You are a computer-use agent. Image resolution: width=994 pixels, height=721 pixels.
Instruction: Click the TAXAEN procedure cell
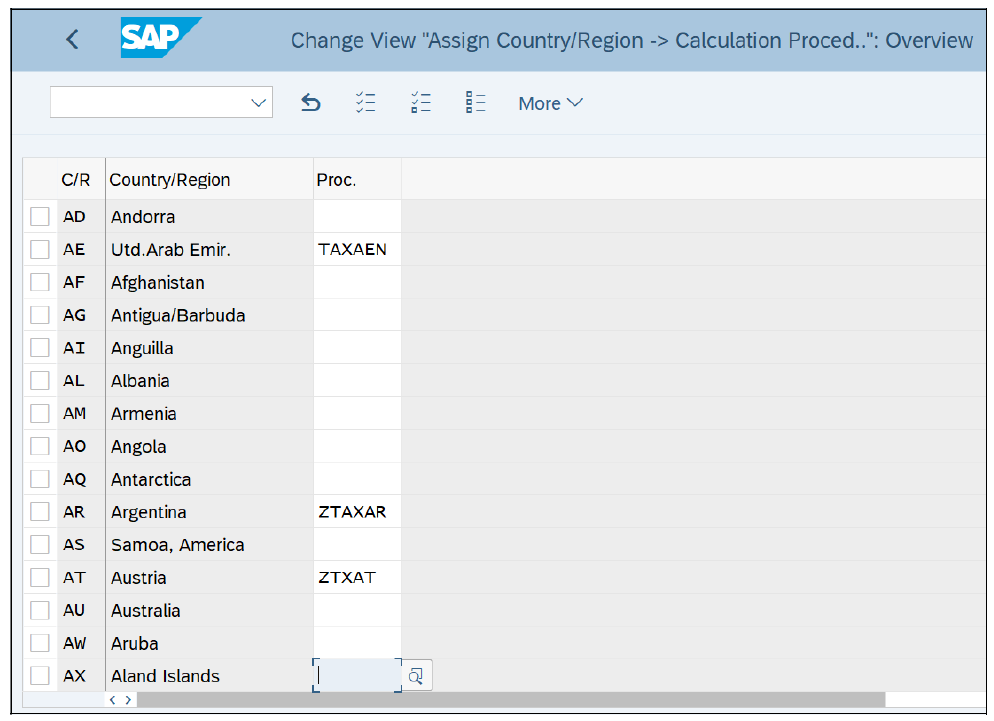coord(355,250)
